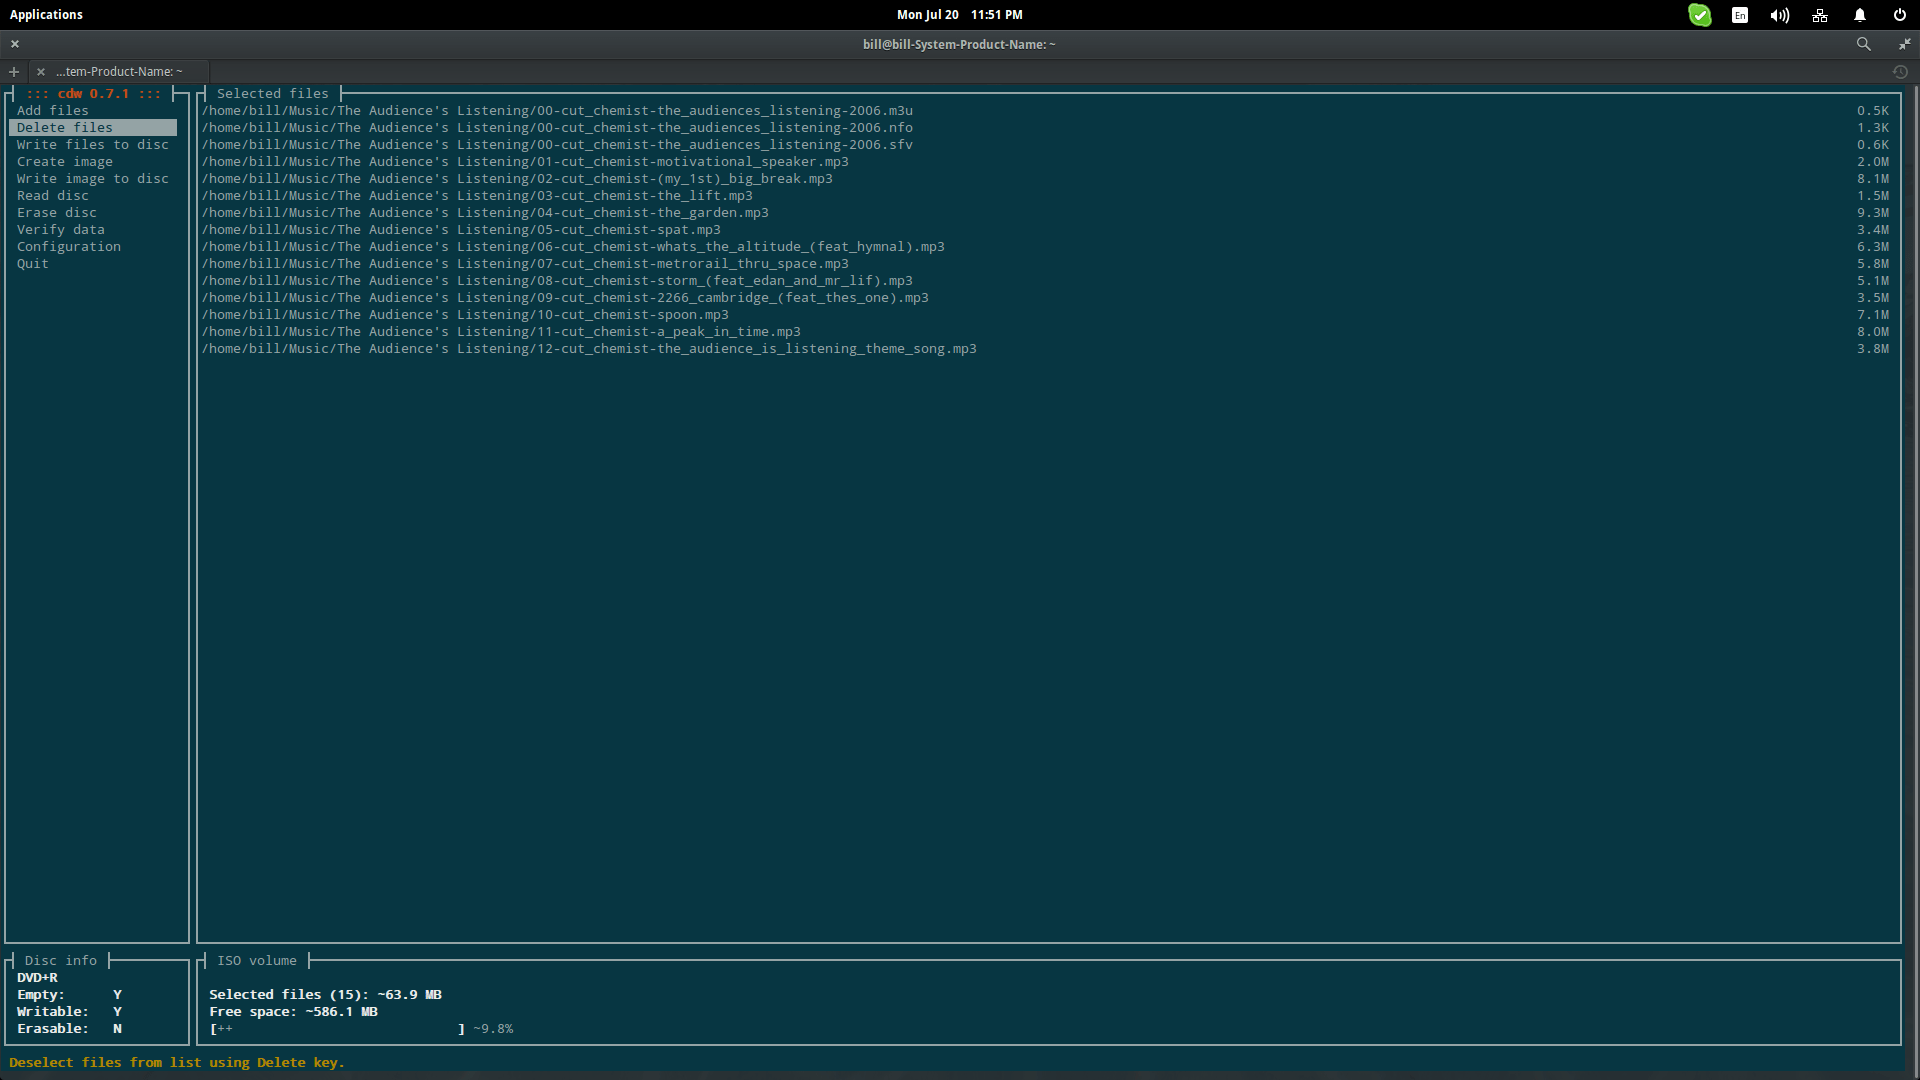Select the 04-cut_chemist-the_garden.mp3 file row
1920x1080 pixels.
pyautogui.click(x=485, y=213)
